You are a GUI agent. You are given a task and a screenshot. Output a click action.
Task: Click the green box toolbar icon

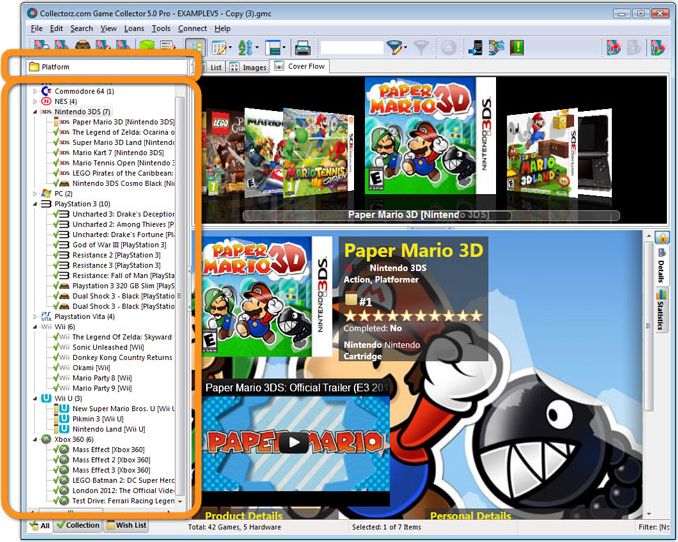click(x=147, y=47)
